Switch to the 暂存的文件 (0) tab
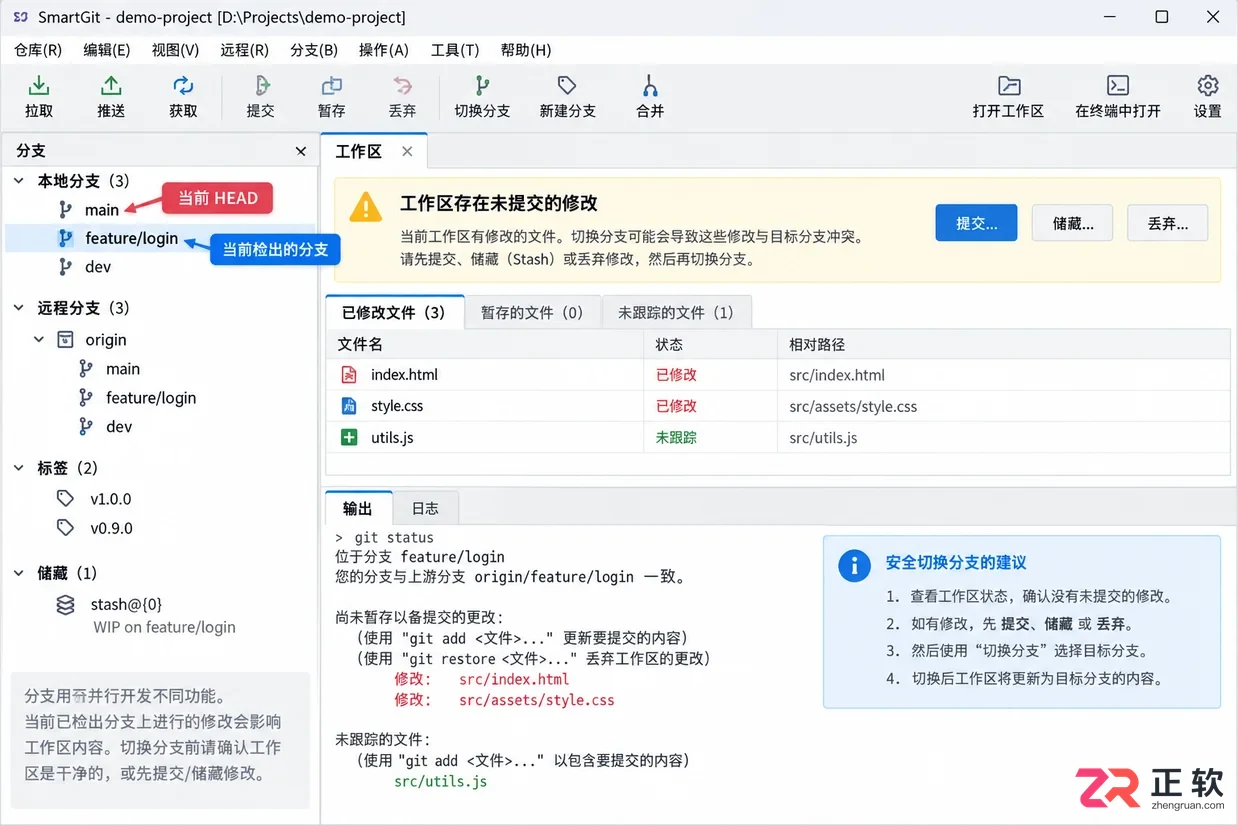Screen dimensions: 1238x825 pos(532,312)
